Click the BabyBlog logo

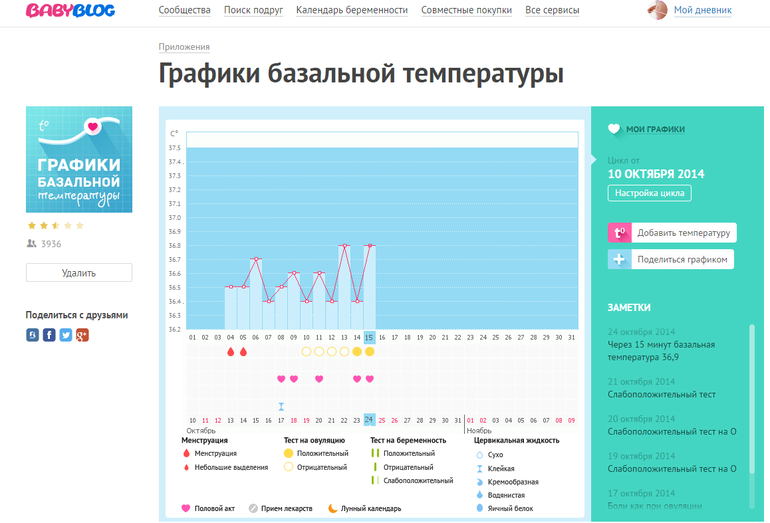(70, 10)
